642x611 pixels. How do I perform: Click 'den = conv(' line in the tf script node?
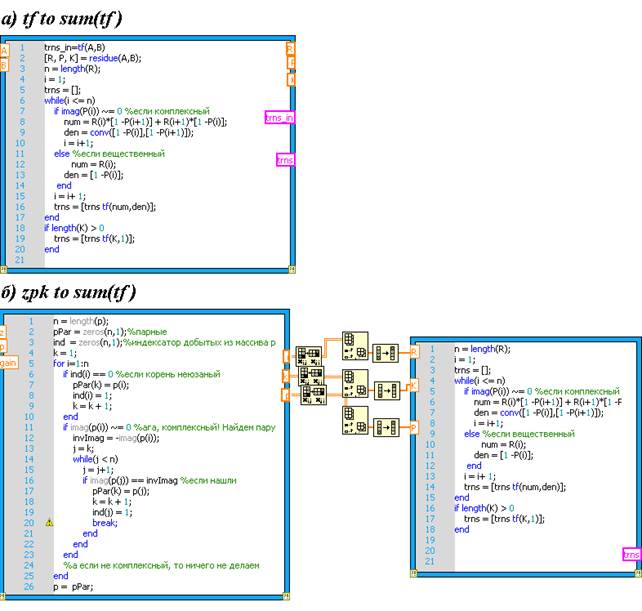[129, 133]
